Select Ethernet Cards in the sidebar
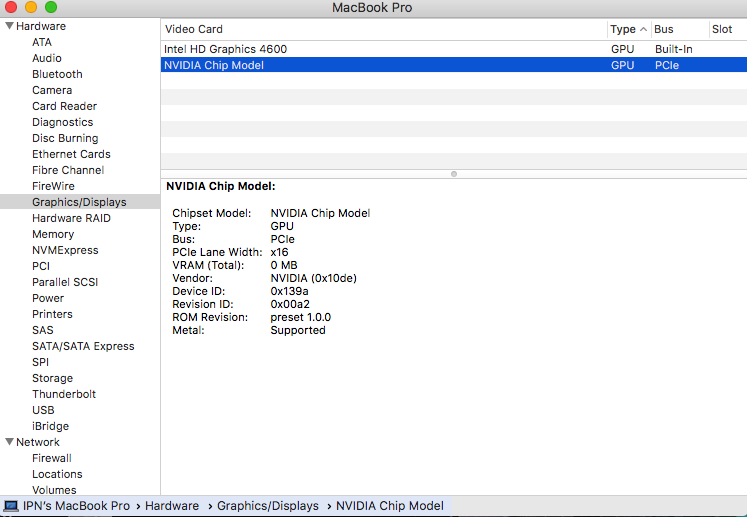This screenshot has width=747, height=517. (71, 154)
